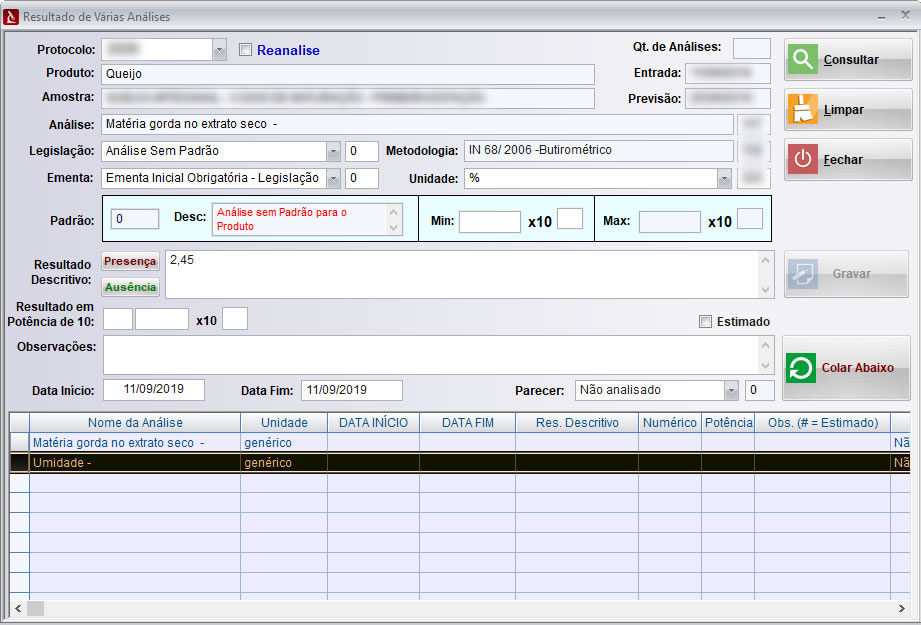Click the greyed-out Gravar button
This screenshot has height=625, width=921.
846,274
